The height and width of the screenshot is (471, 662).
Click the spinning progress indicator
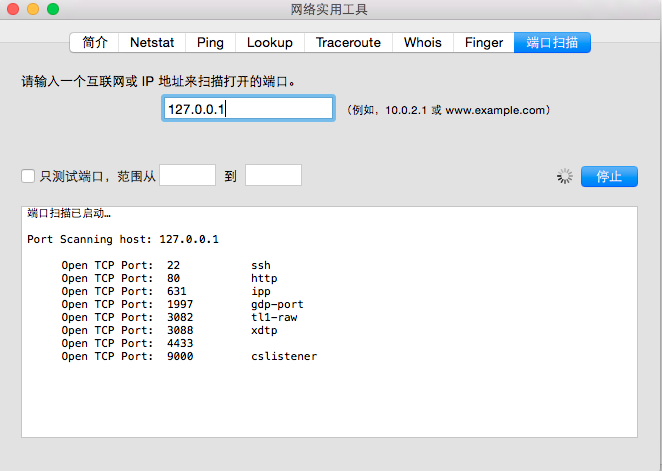click(565, 176)
